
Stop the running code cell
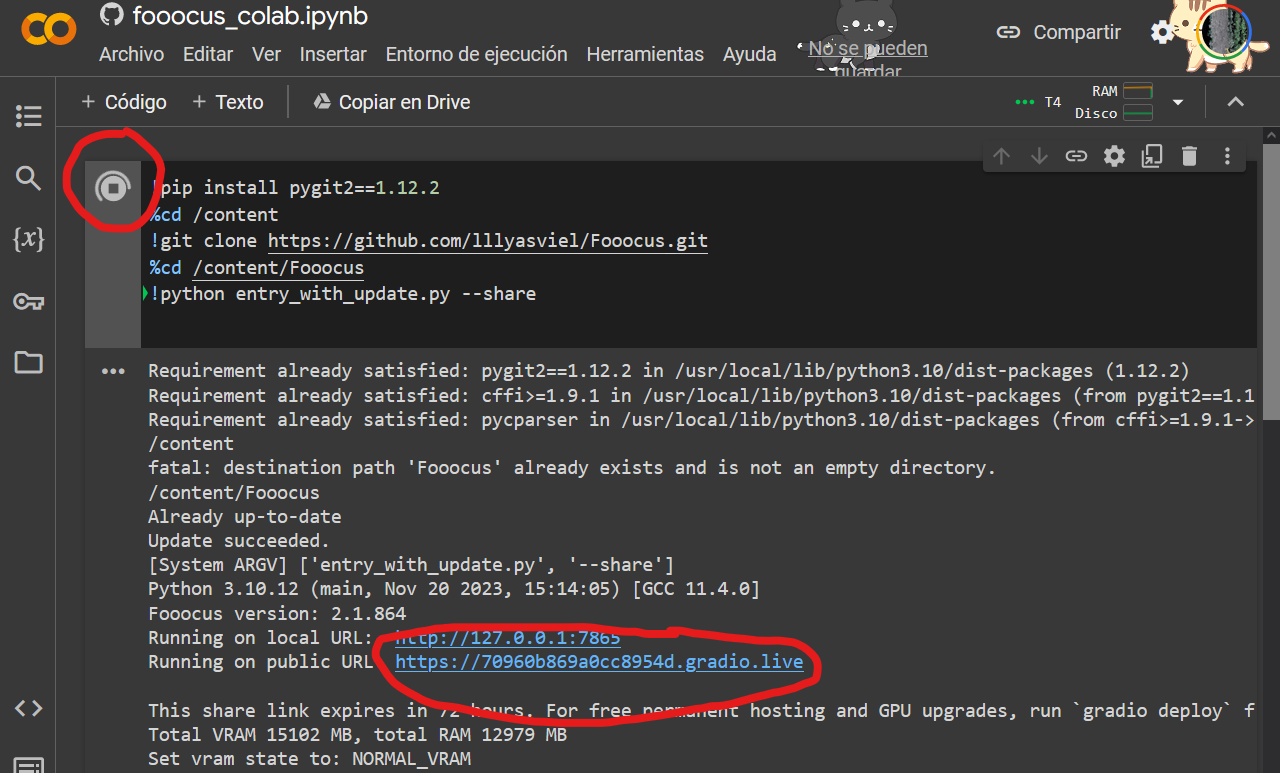[112, 187]
